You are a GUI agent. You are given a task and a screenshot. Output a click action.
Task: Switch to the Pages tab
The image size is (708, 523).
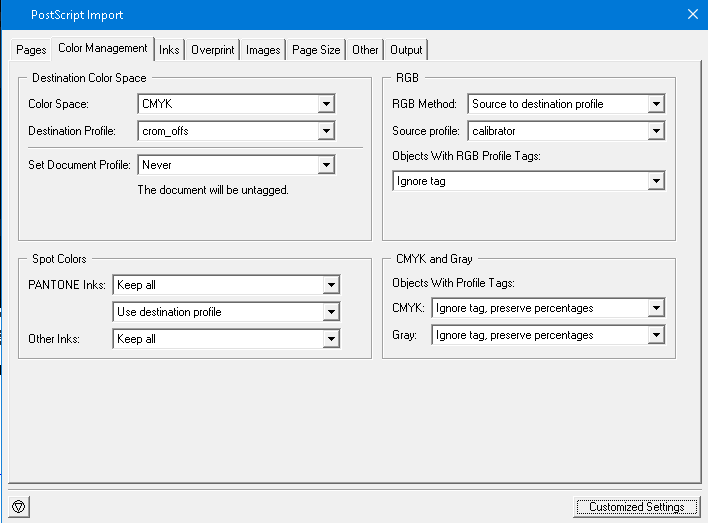31,50
